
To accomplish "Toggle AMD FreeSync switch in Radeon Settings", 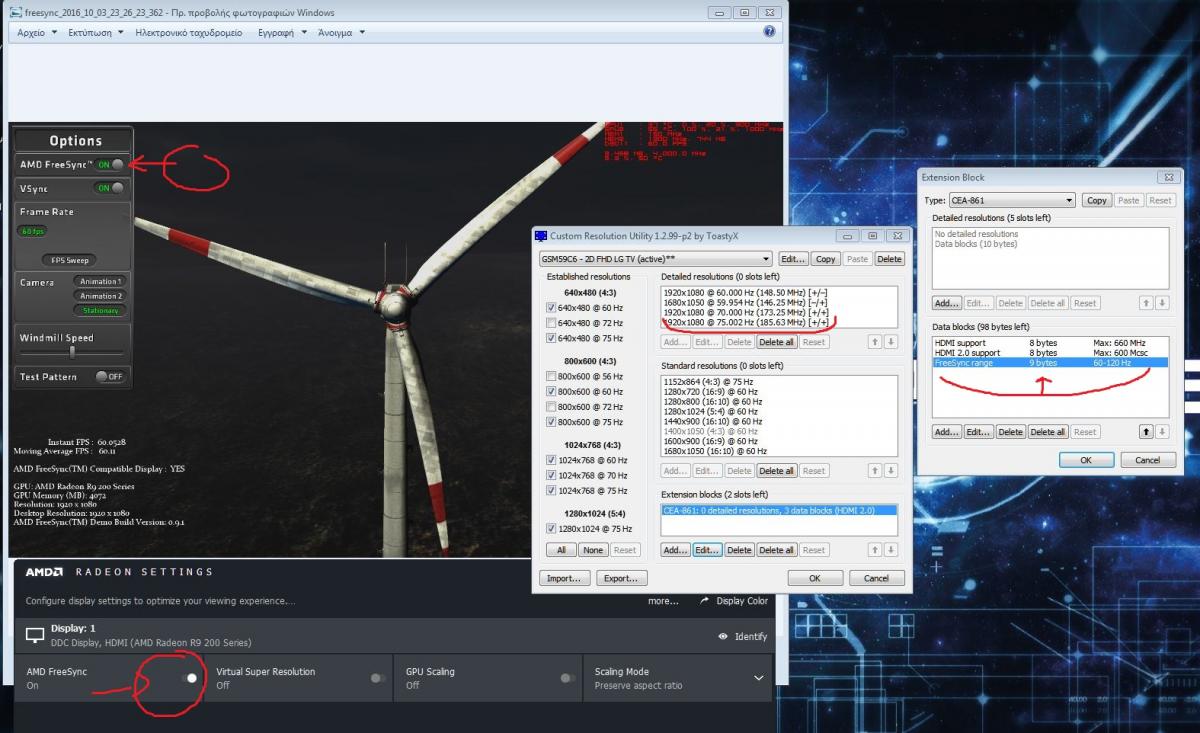I will pos(187,678).
